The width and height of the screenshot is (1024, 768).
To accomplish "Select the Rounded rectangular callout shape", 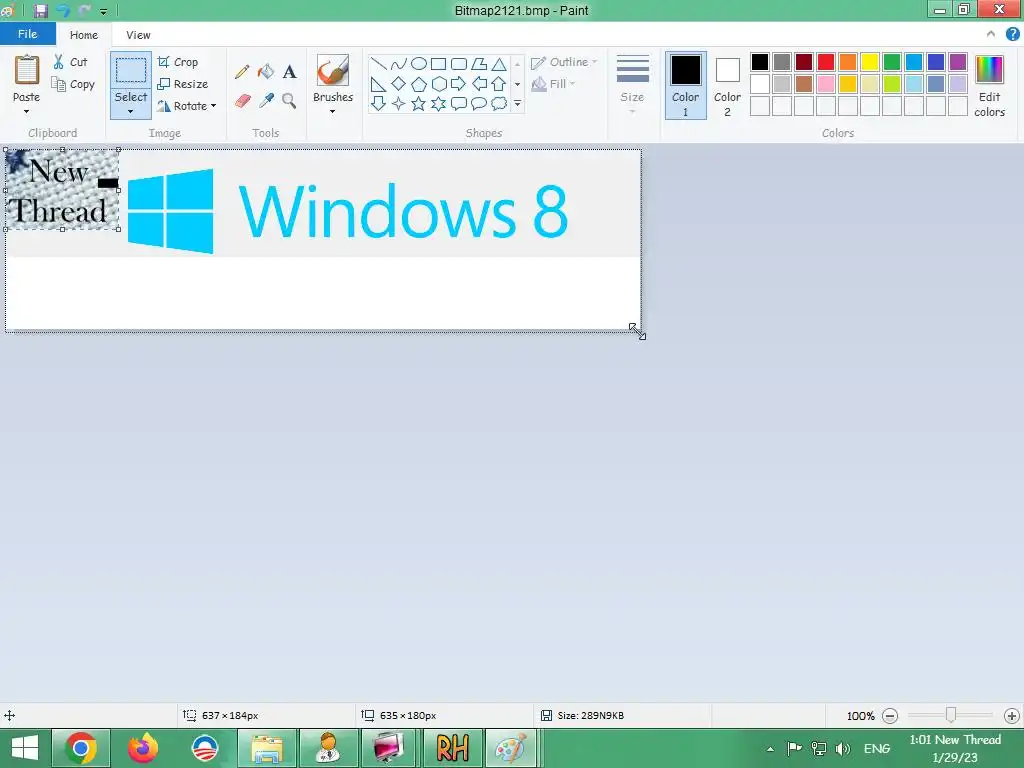I will click(458, 103).
